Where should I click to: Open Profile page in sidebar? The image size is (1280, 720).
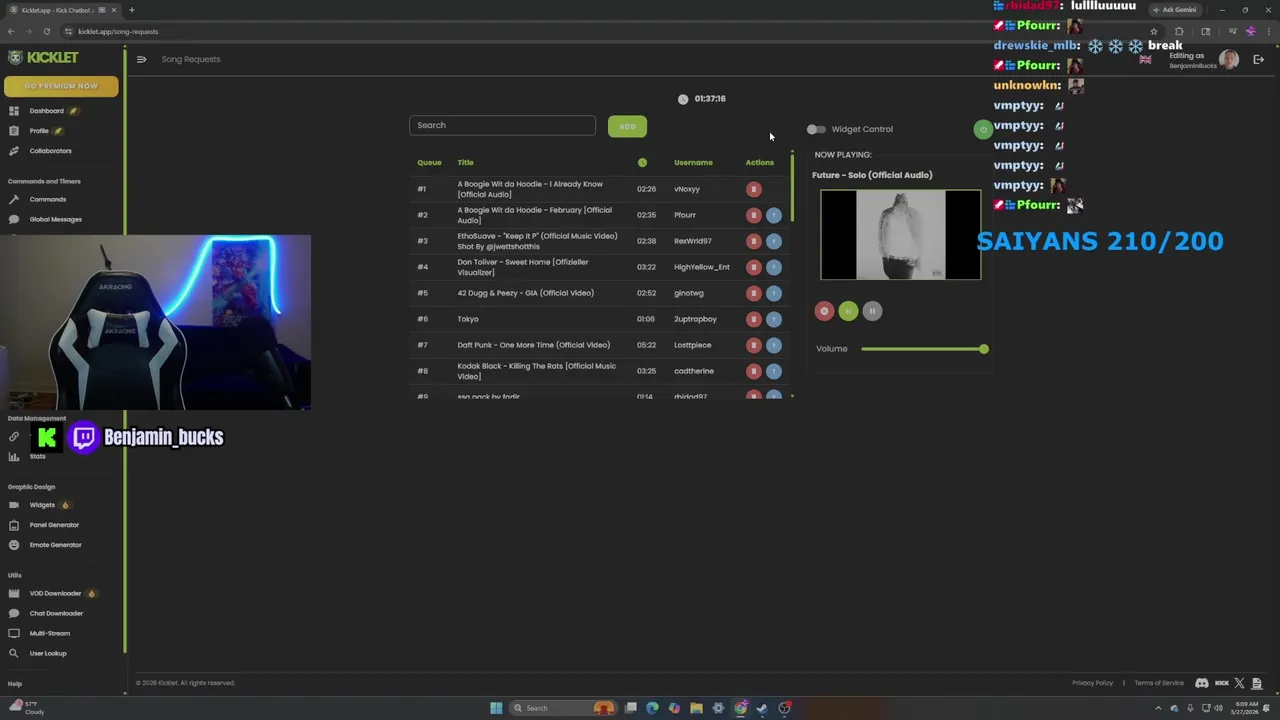pos(39,131)
